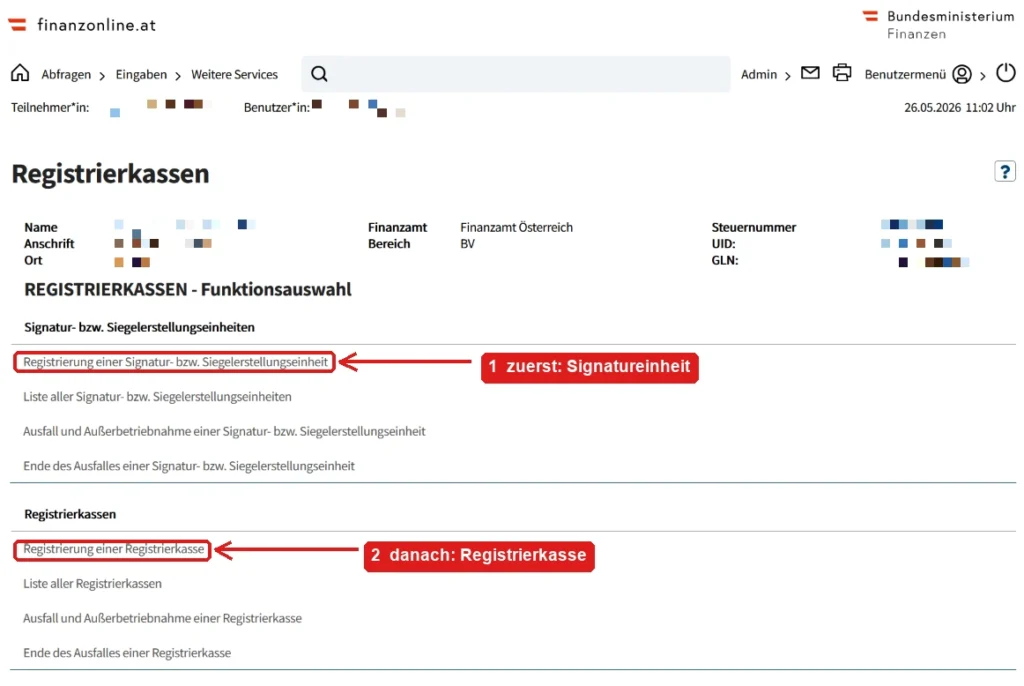This screenshot has height=686, width=1024.
Task: Open Registrierung einer Signatur- bzw. Siegelerstellungseinheit
Action: pos(175,362)
